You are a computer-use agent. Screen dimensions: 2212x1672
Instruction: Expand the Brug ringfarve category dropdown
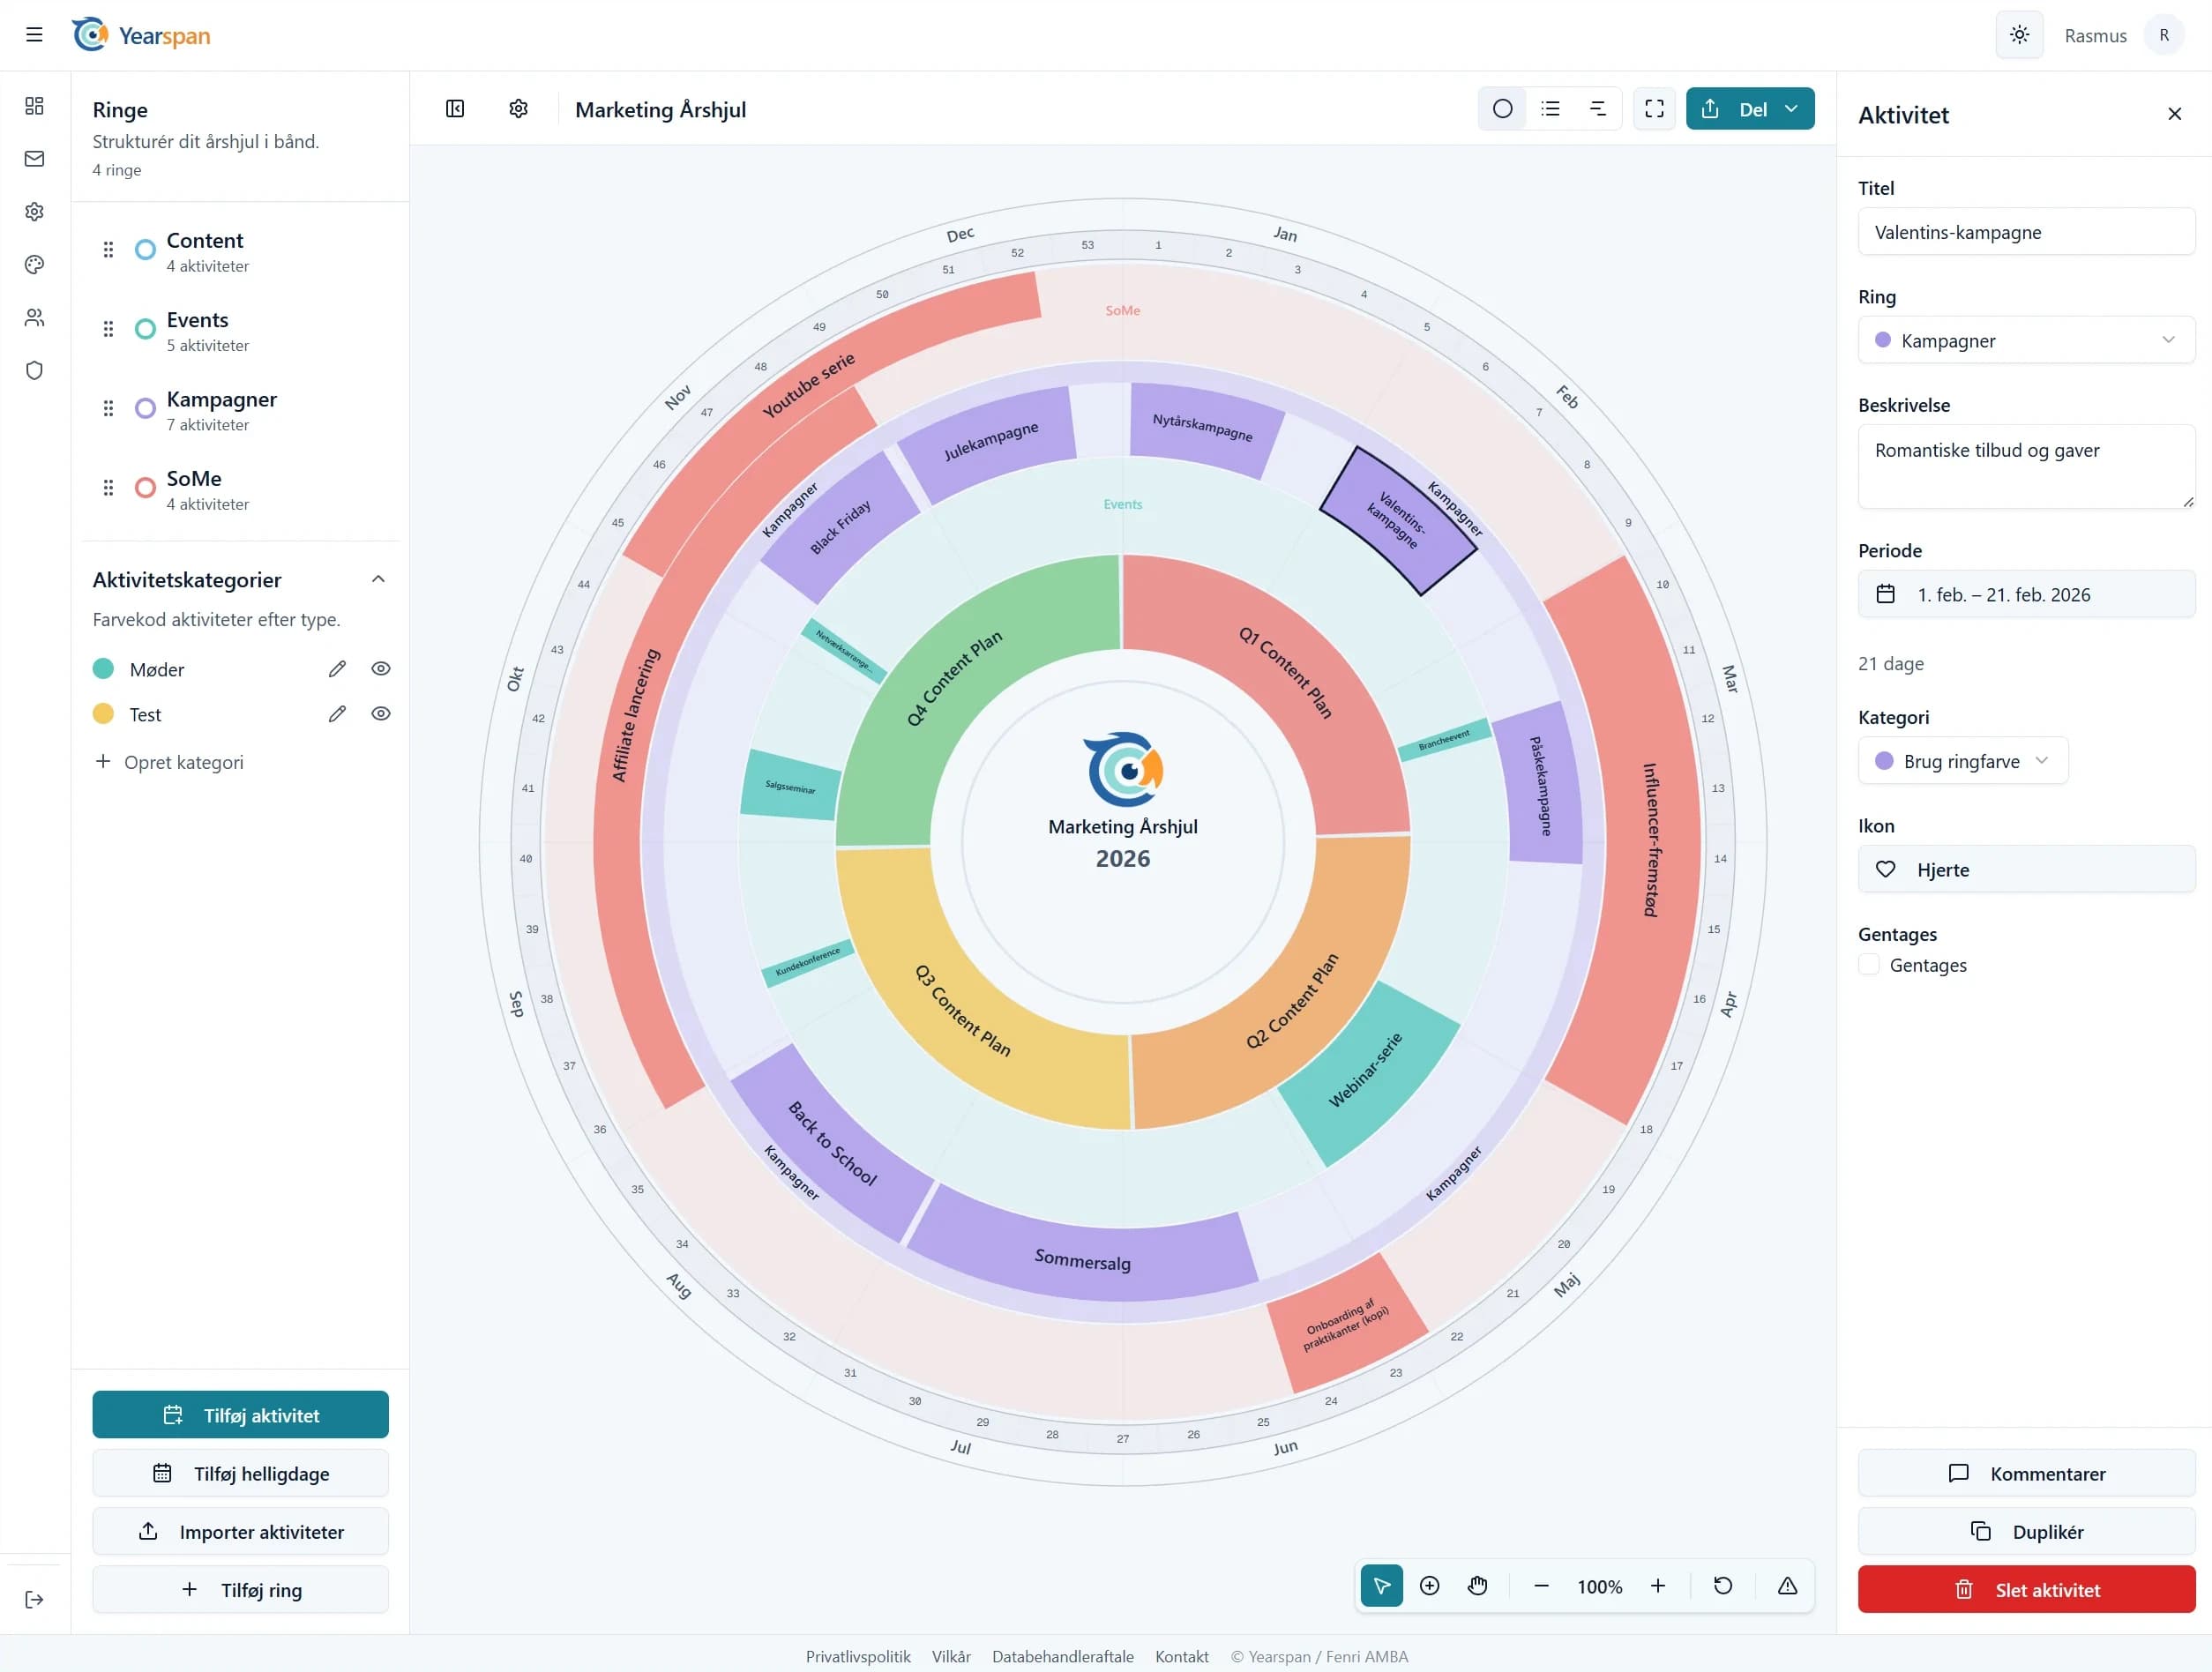(1962, 761)
